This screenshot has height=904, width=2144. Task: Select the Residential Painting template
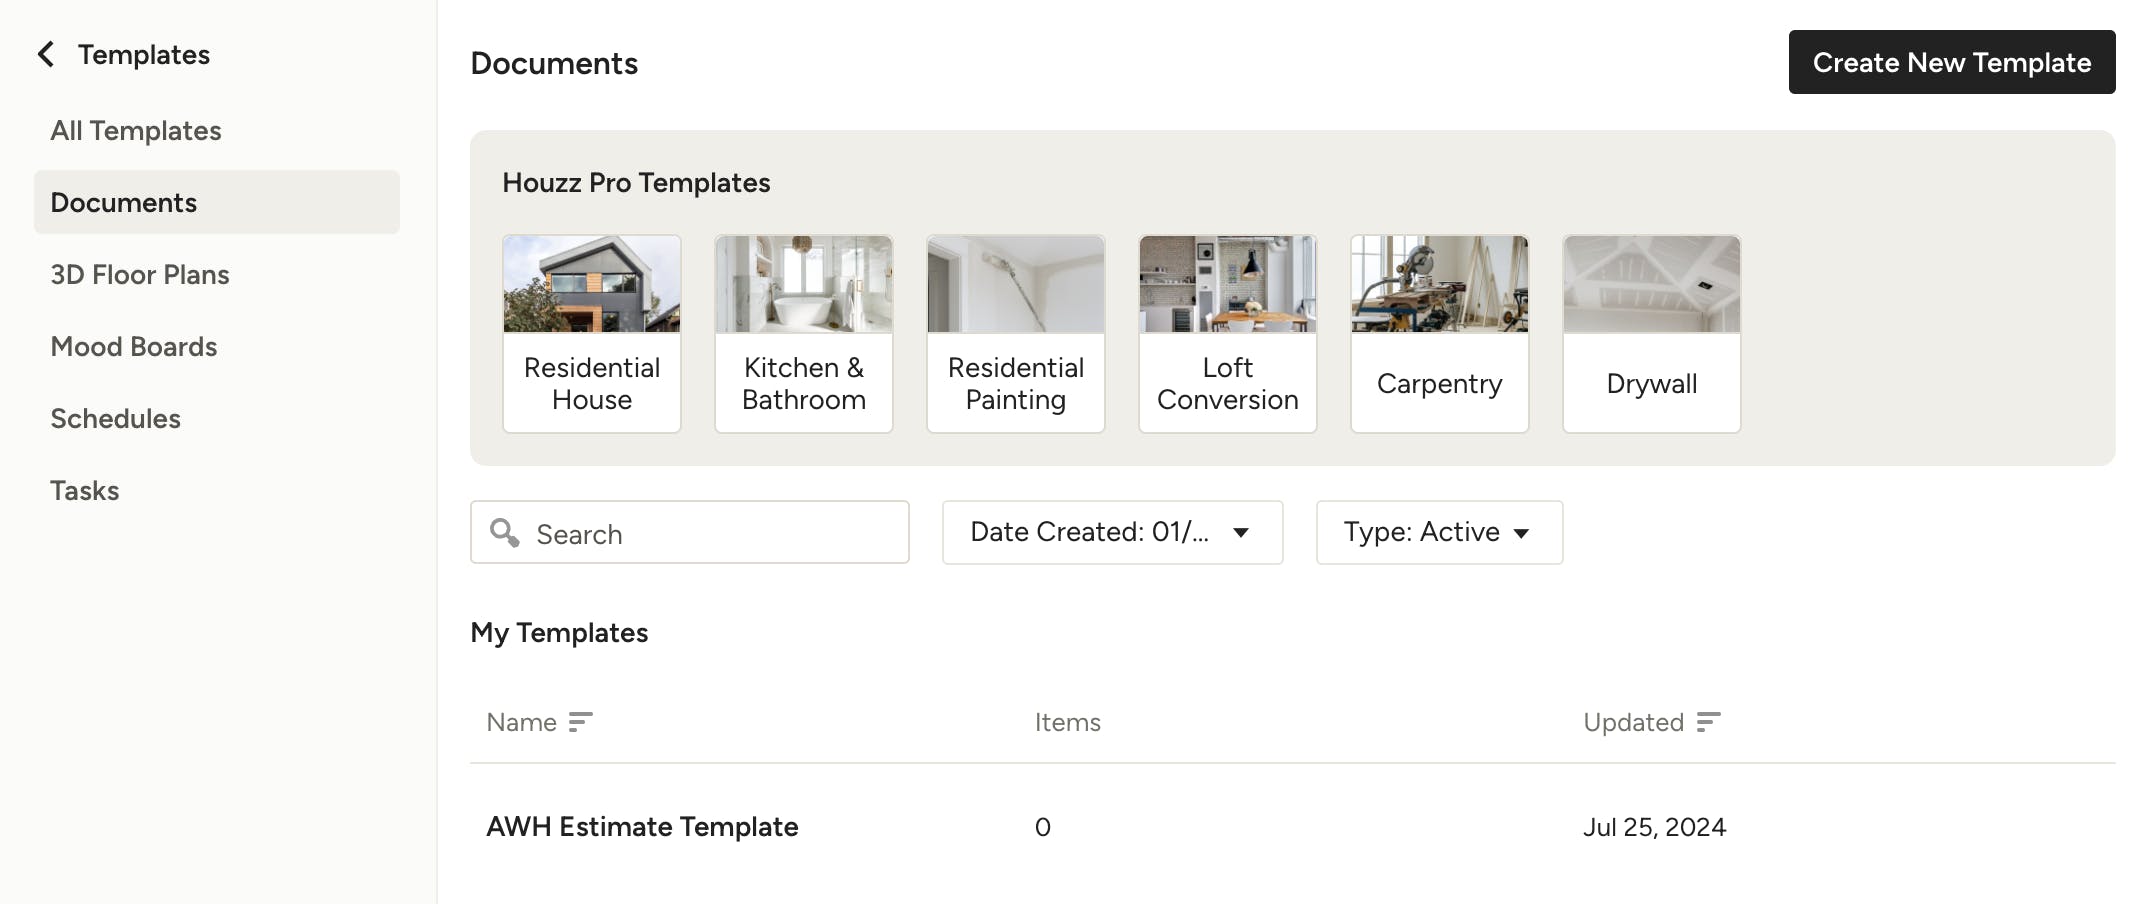(1015, 334)
